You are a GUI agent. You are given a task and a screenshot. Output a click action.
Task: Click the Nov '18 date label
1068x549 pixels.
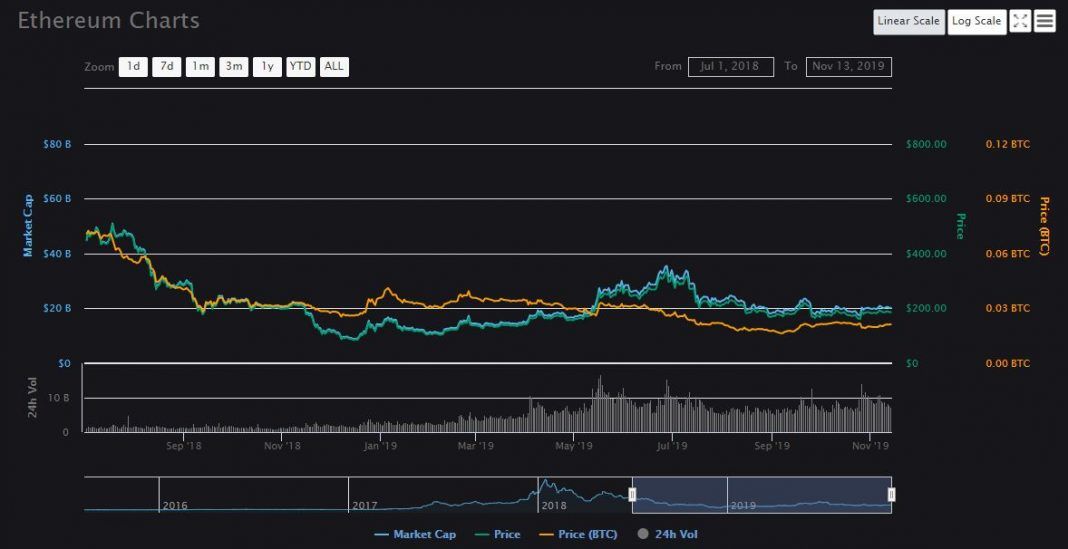point(282,446)
